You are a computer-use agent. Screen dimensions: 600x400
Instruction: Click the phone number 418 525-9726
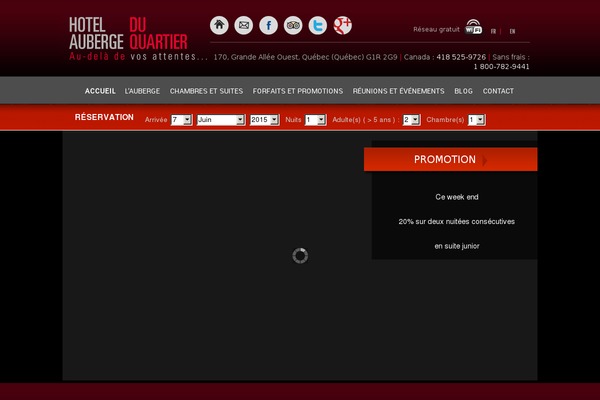(x=461, y=57)
